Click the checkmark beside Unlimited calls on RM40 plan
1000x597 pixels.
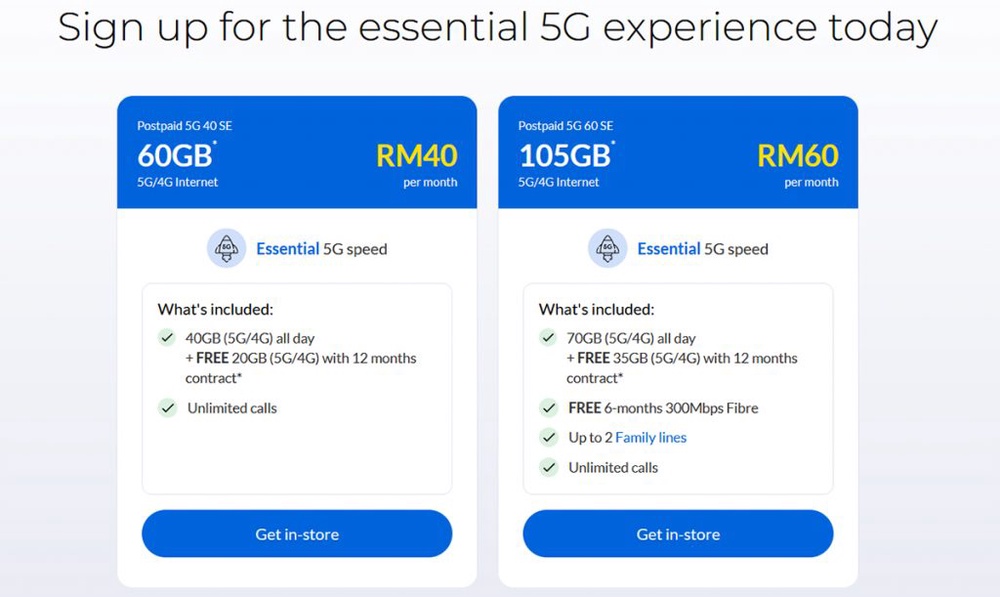pos(167,408)
